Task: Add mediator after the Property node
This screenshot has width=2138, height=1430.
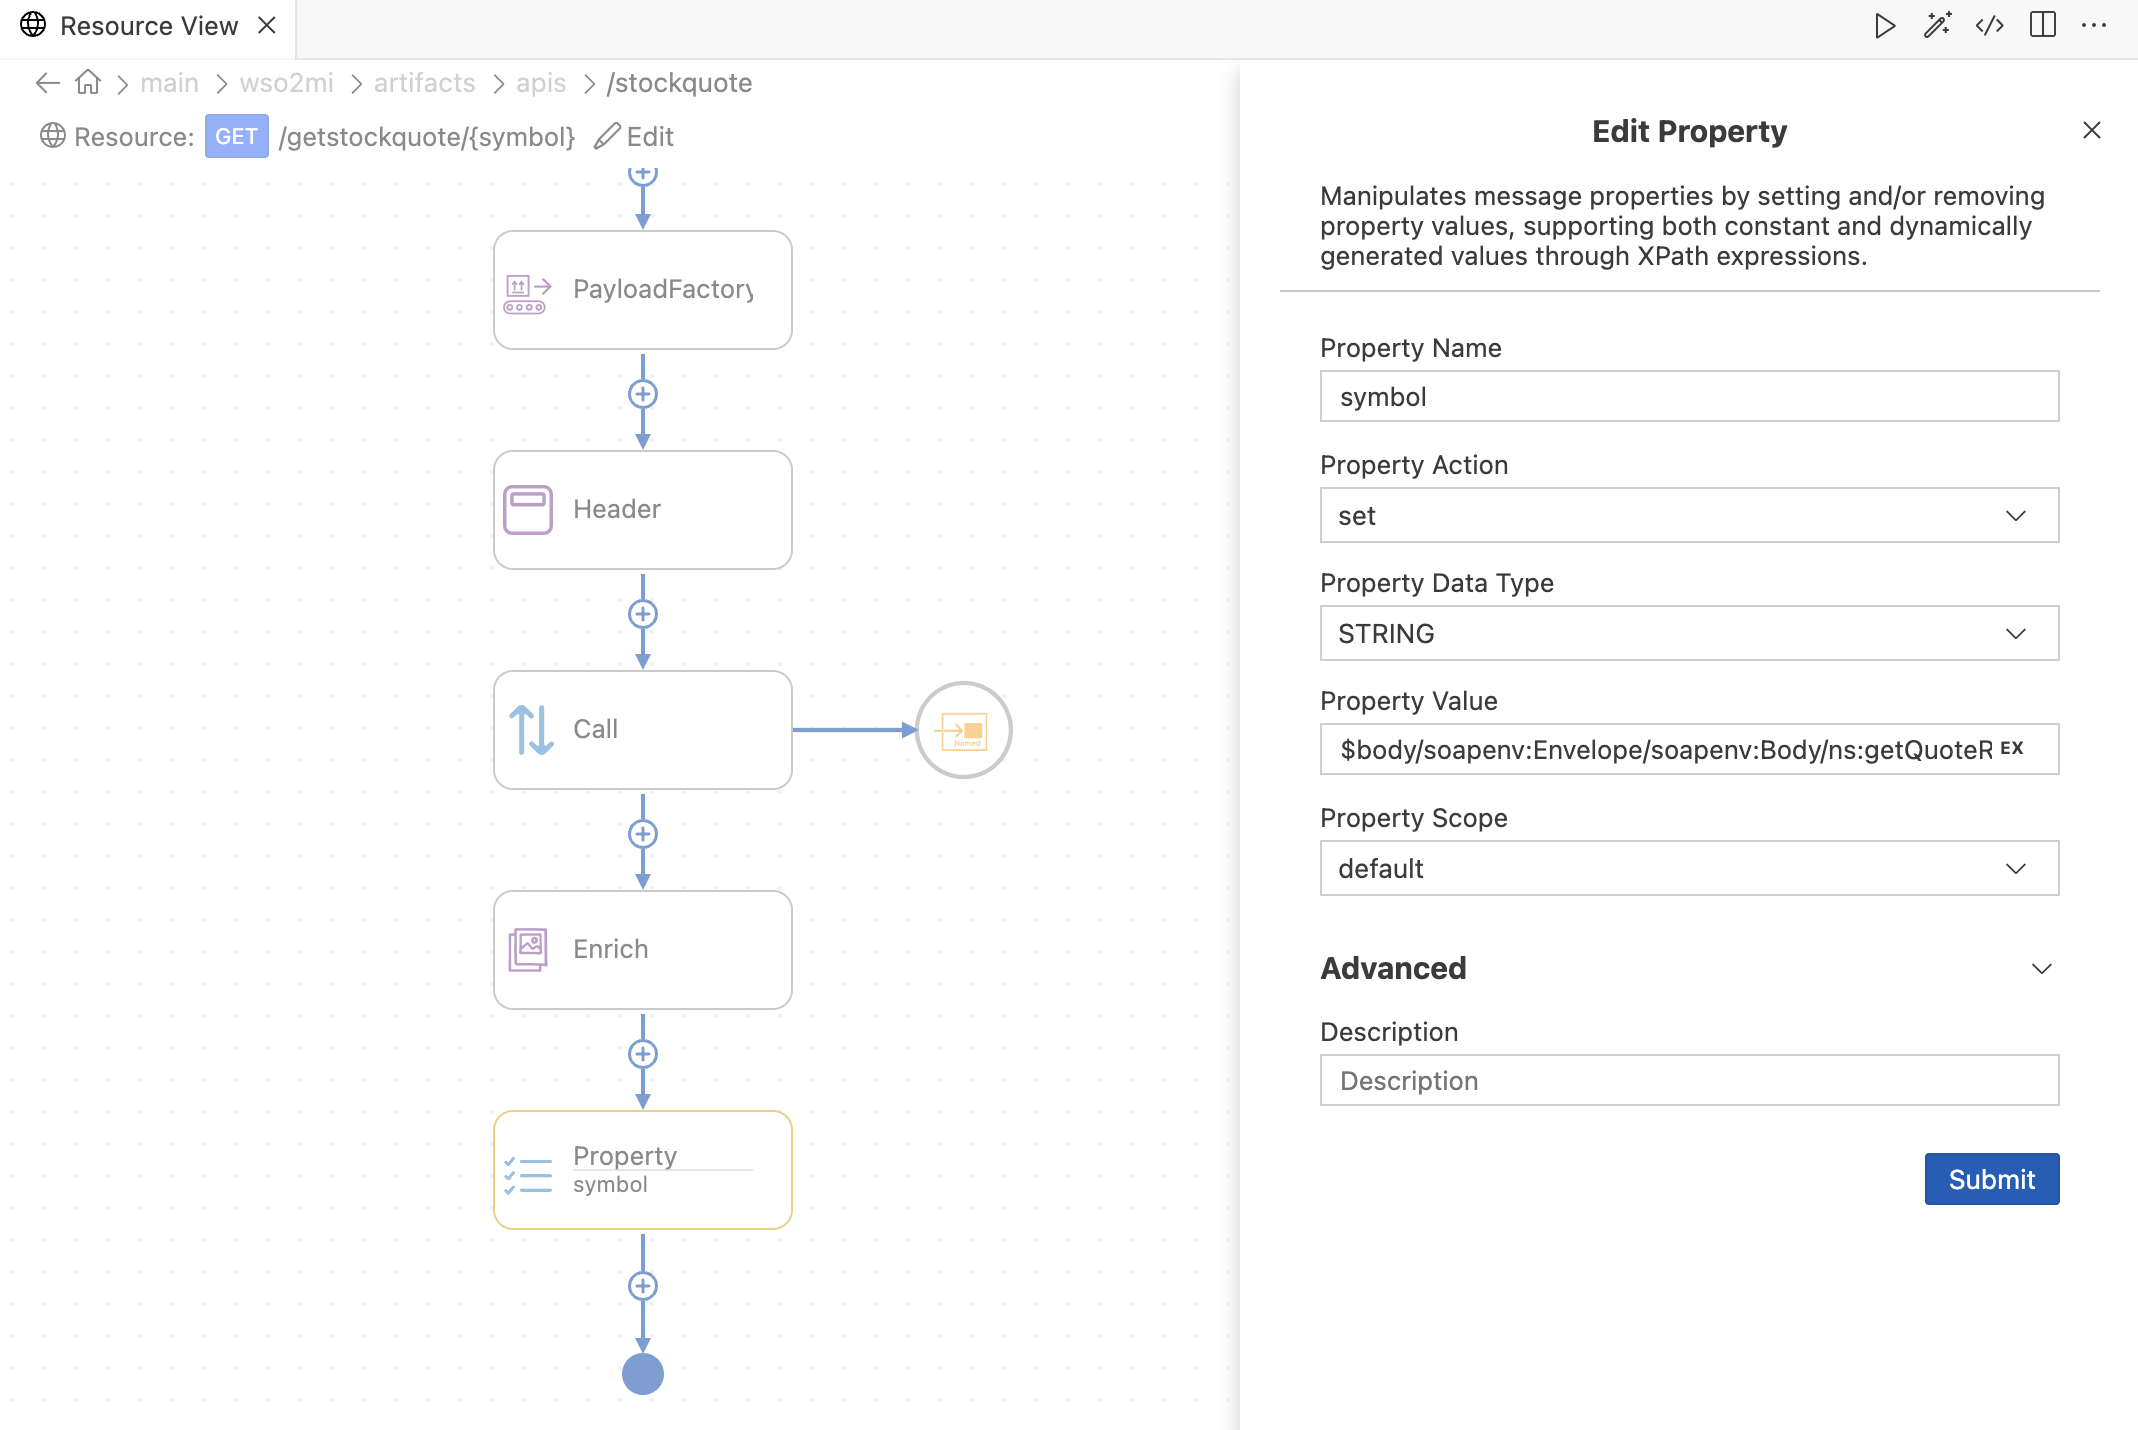Action: coord(643,1286)
